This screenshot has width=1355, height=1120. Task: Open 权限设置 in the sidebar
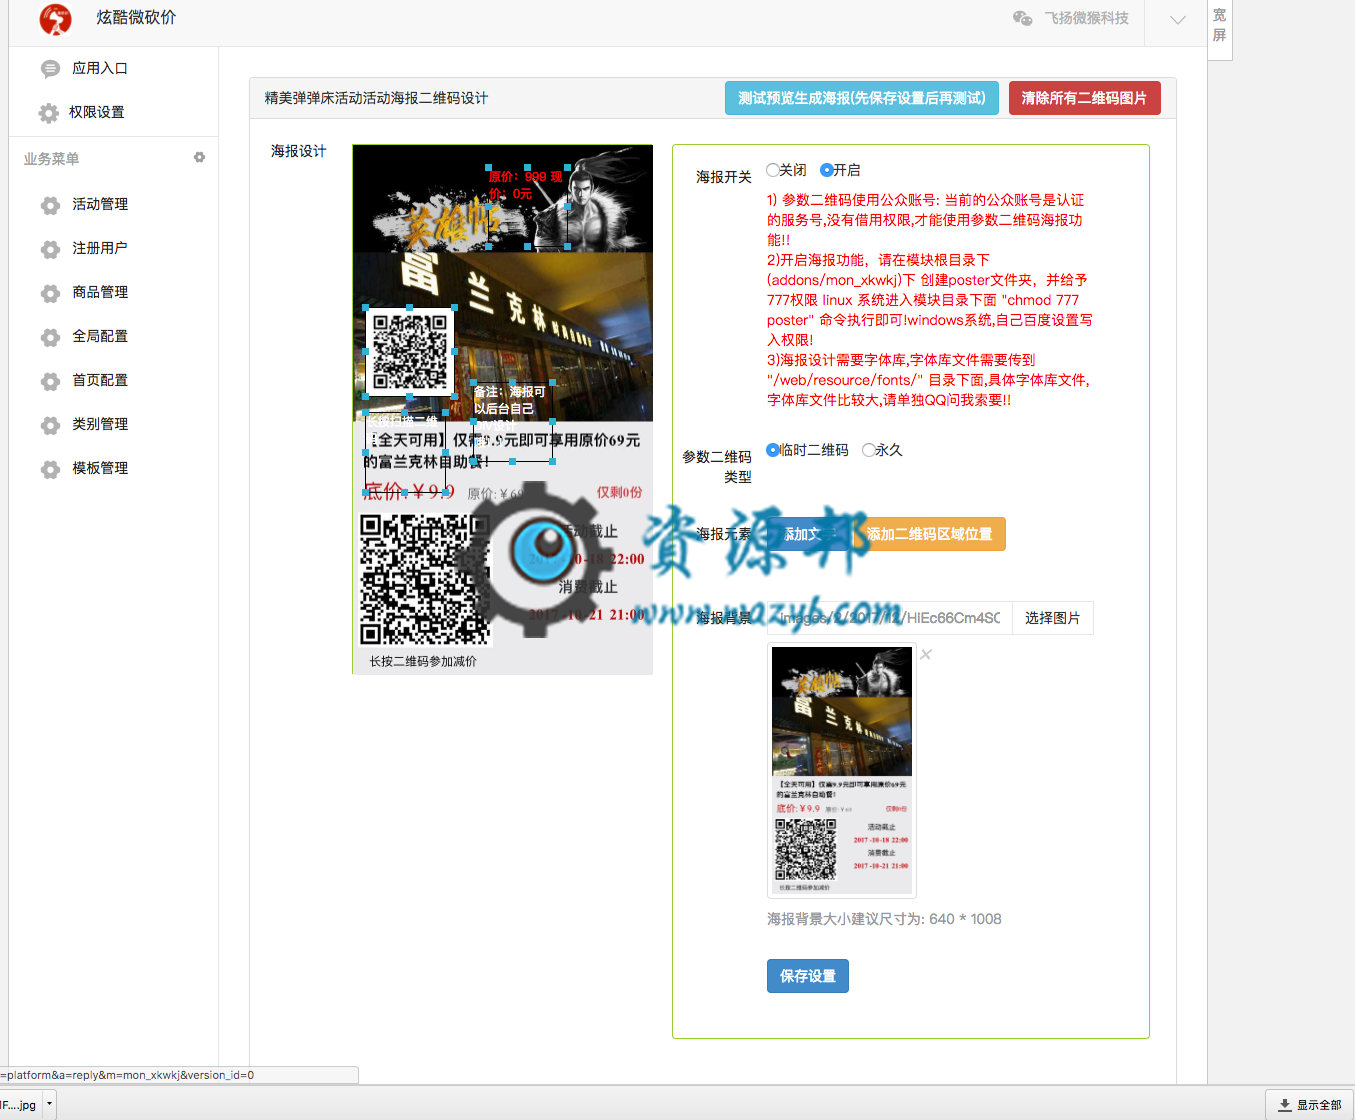pos(97,112)
